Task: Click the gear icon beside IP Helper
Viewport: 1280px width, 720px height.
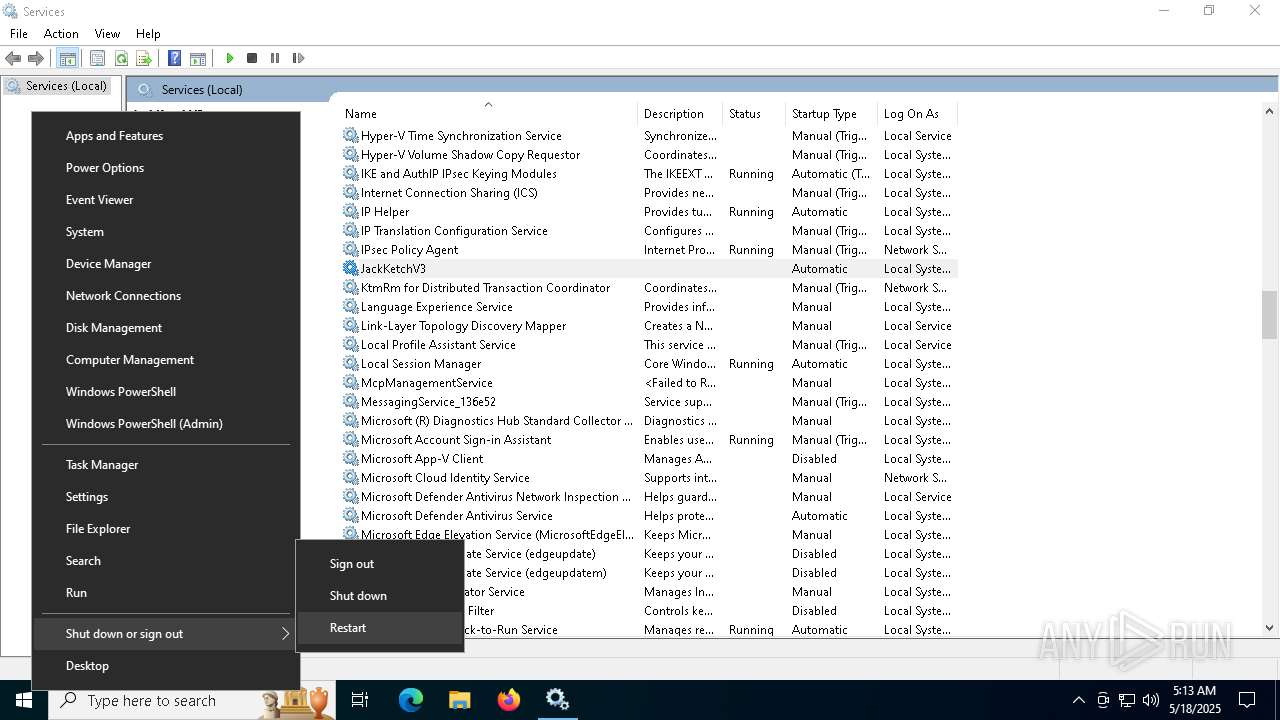Action: (x=350, y=211)
